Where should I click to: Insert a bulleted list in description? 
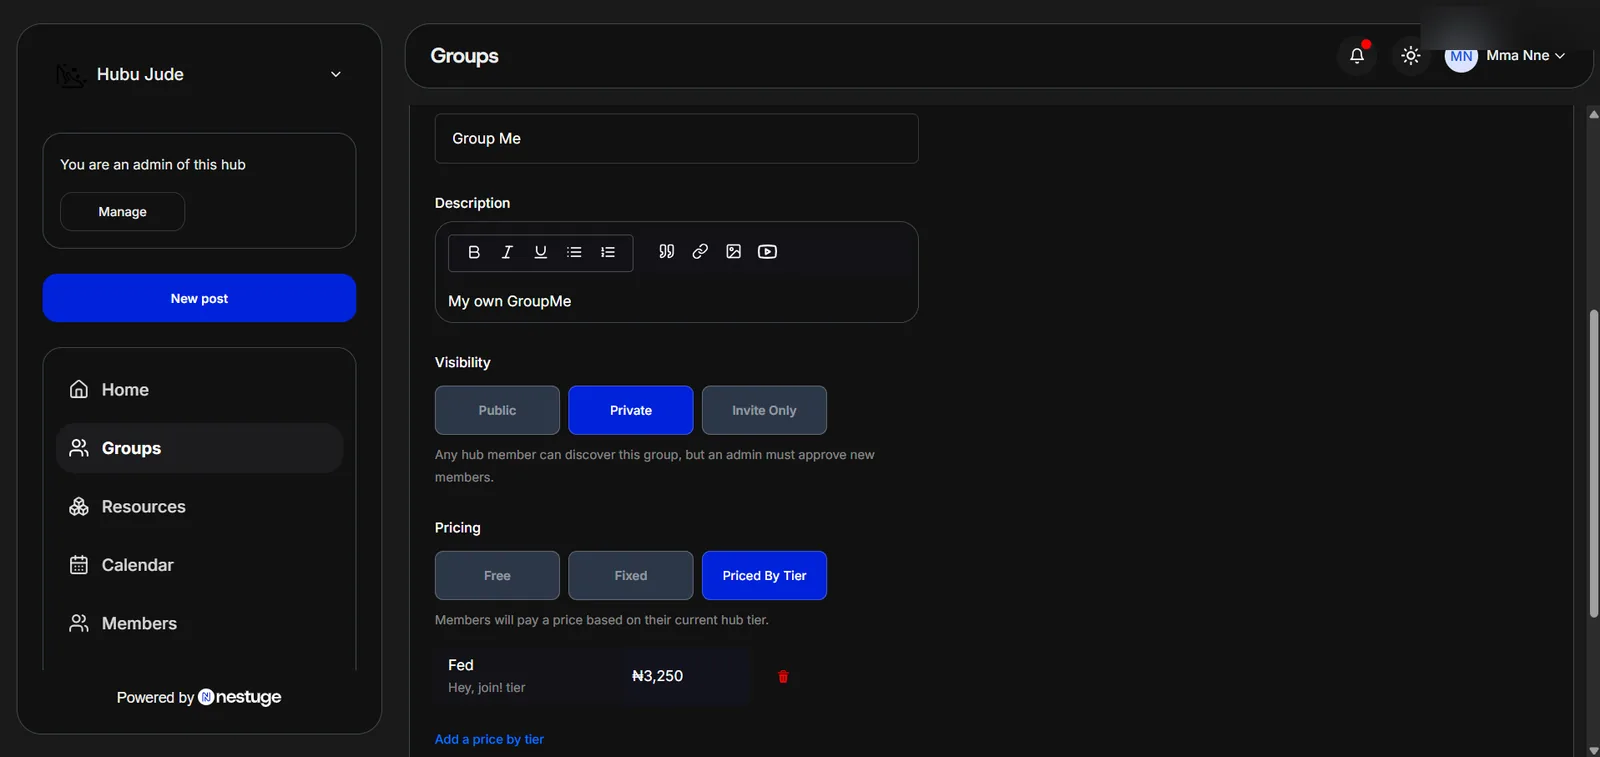point(574,252)
